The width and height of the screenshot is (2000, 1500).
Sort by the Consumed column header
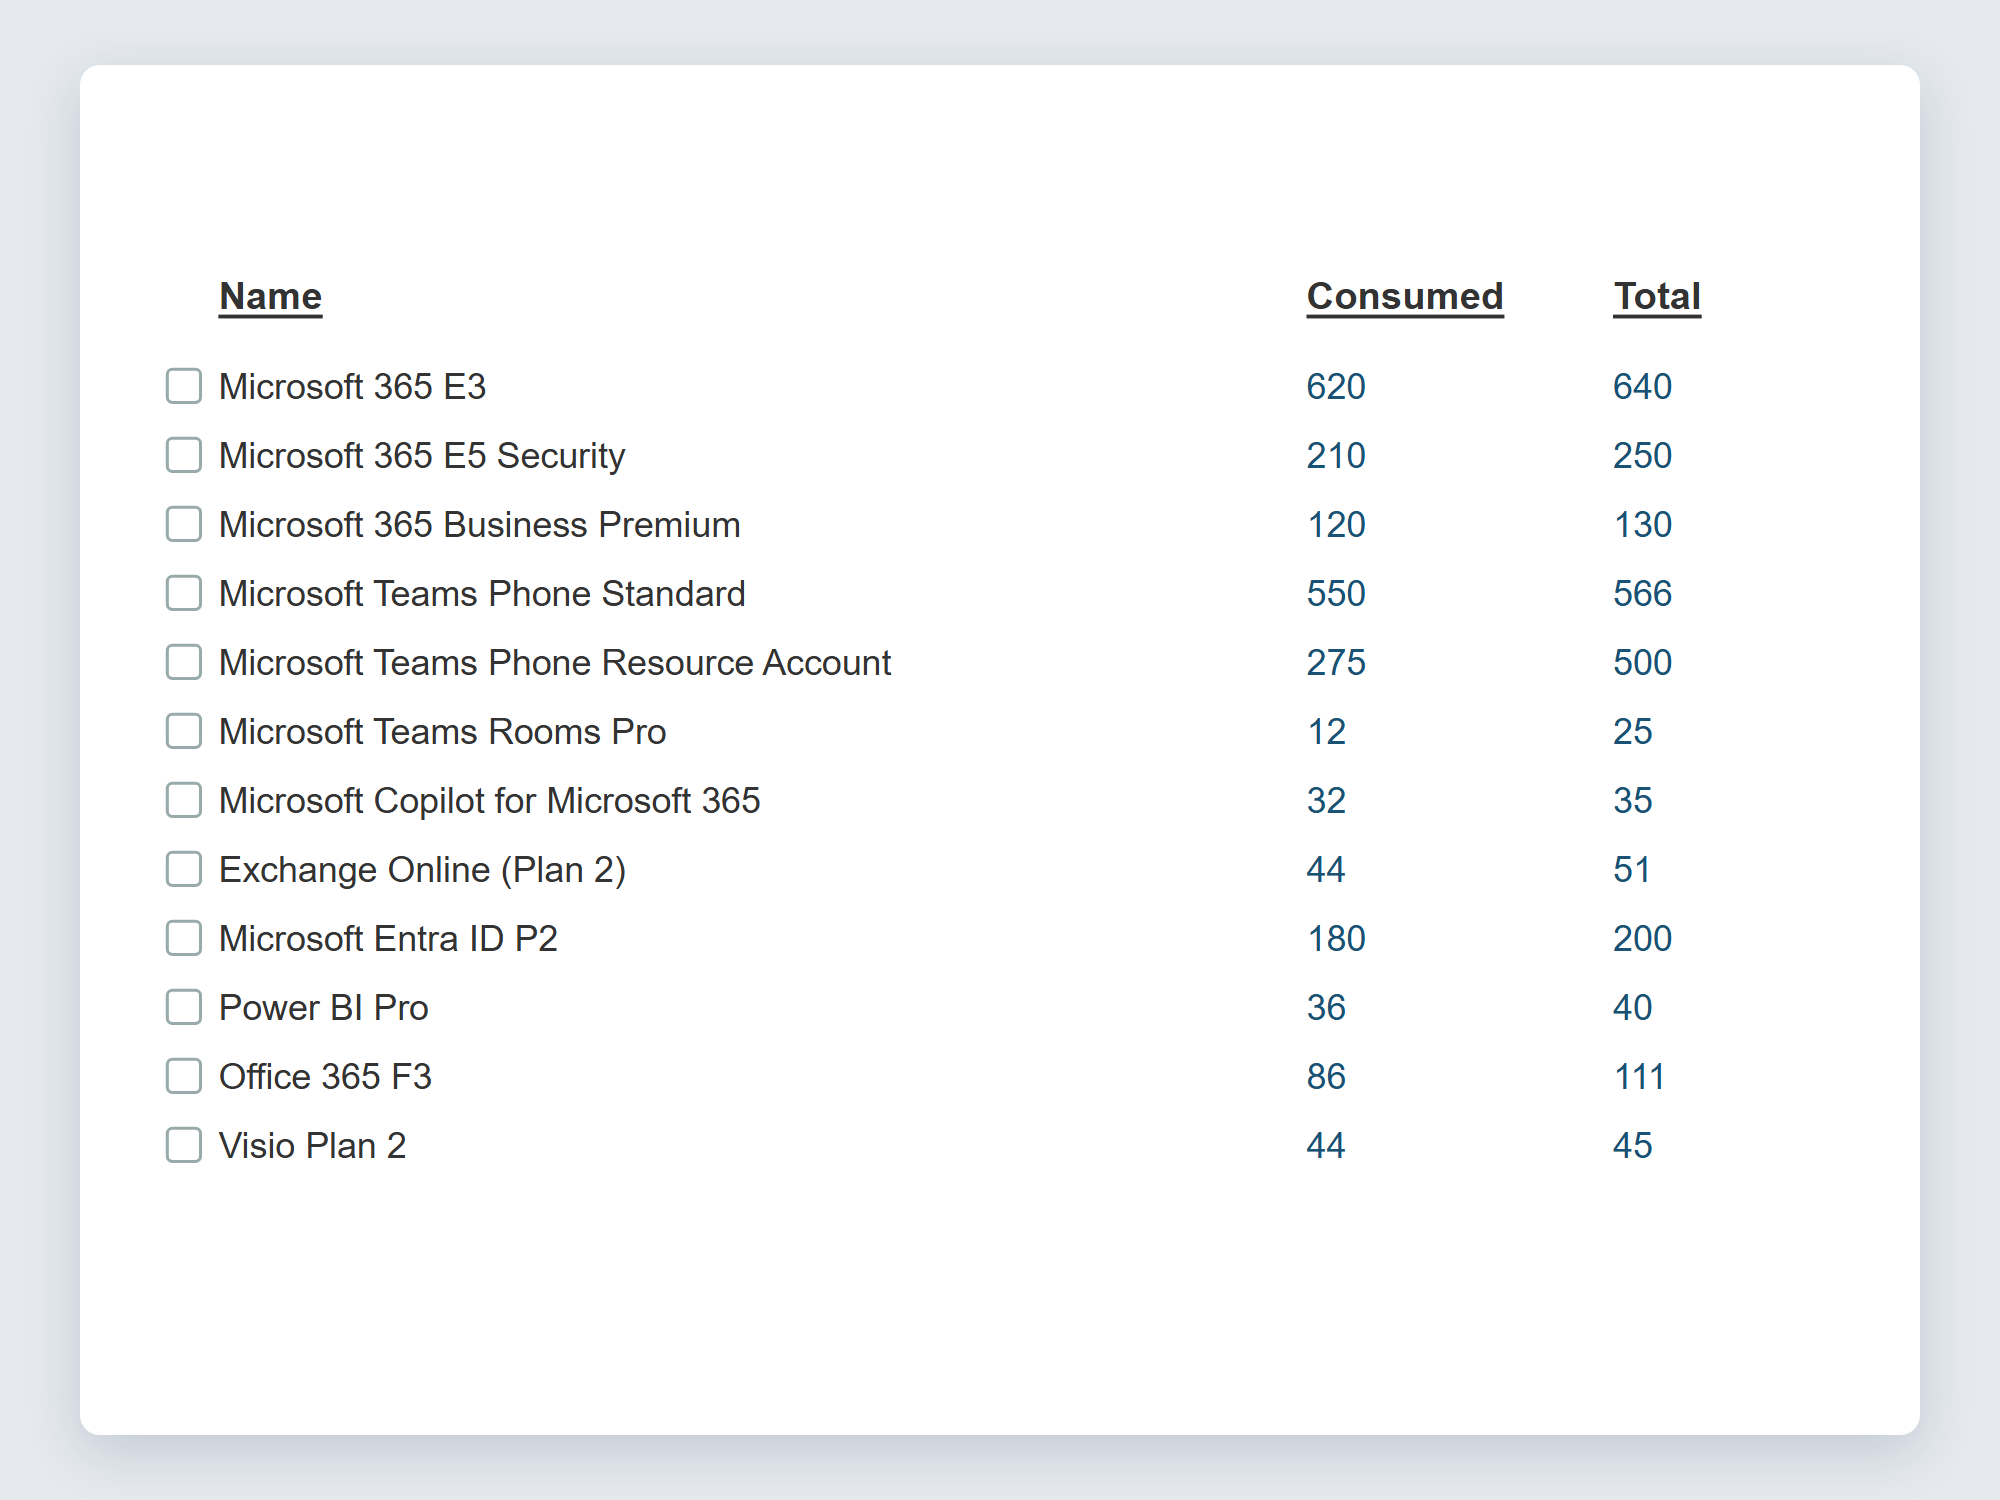click(x=1405, y=297)
